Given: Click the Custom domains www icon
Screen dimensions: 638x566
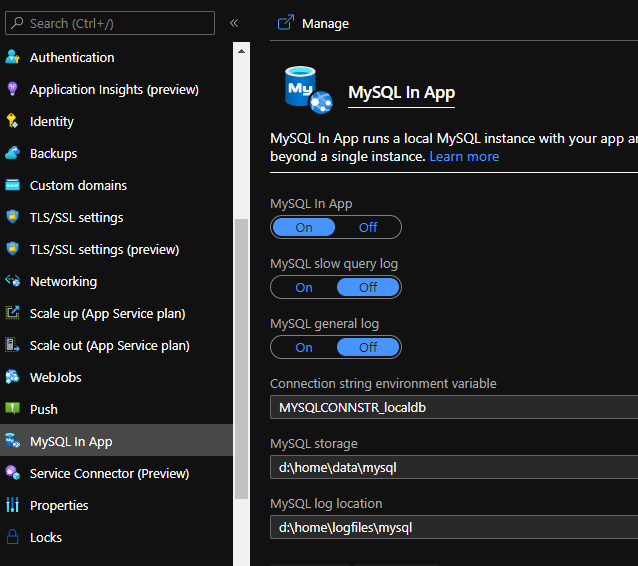Looking at the screenshot, I should point(13,185).
